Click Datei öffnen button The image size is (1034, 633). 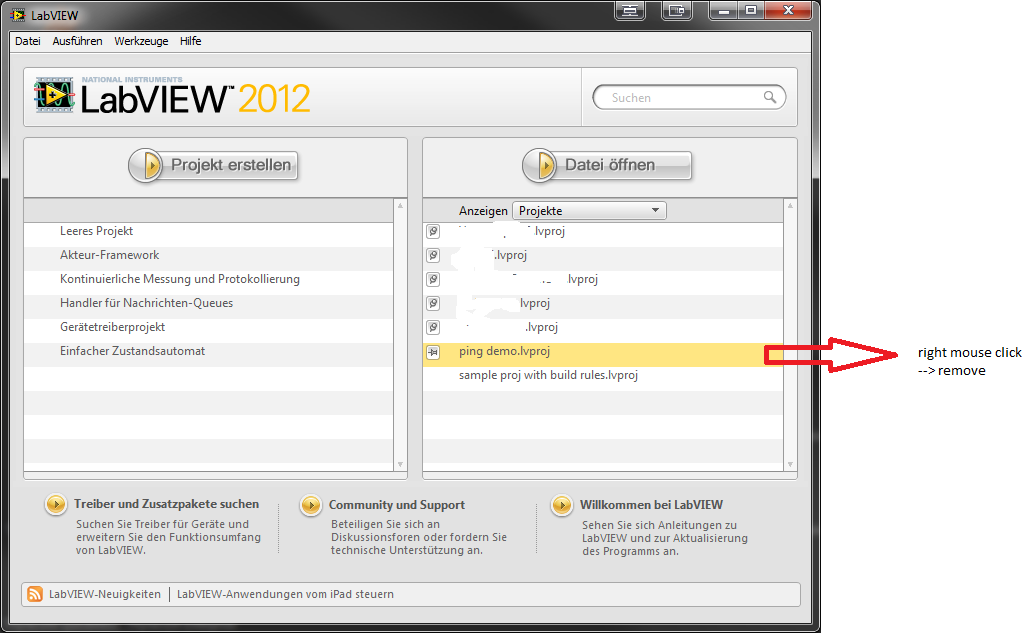pyautogui.click(x=607, y=165)
